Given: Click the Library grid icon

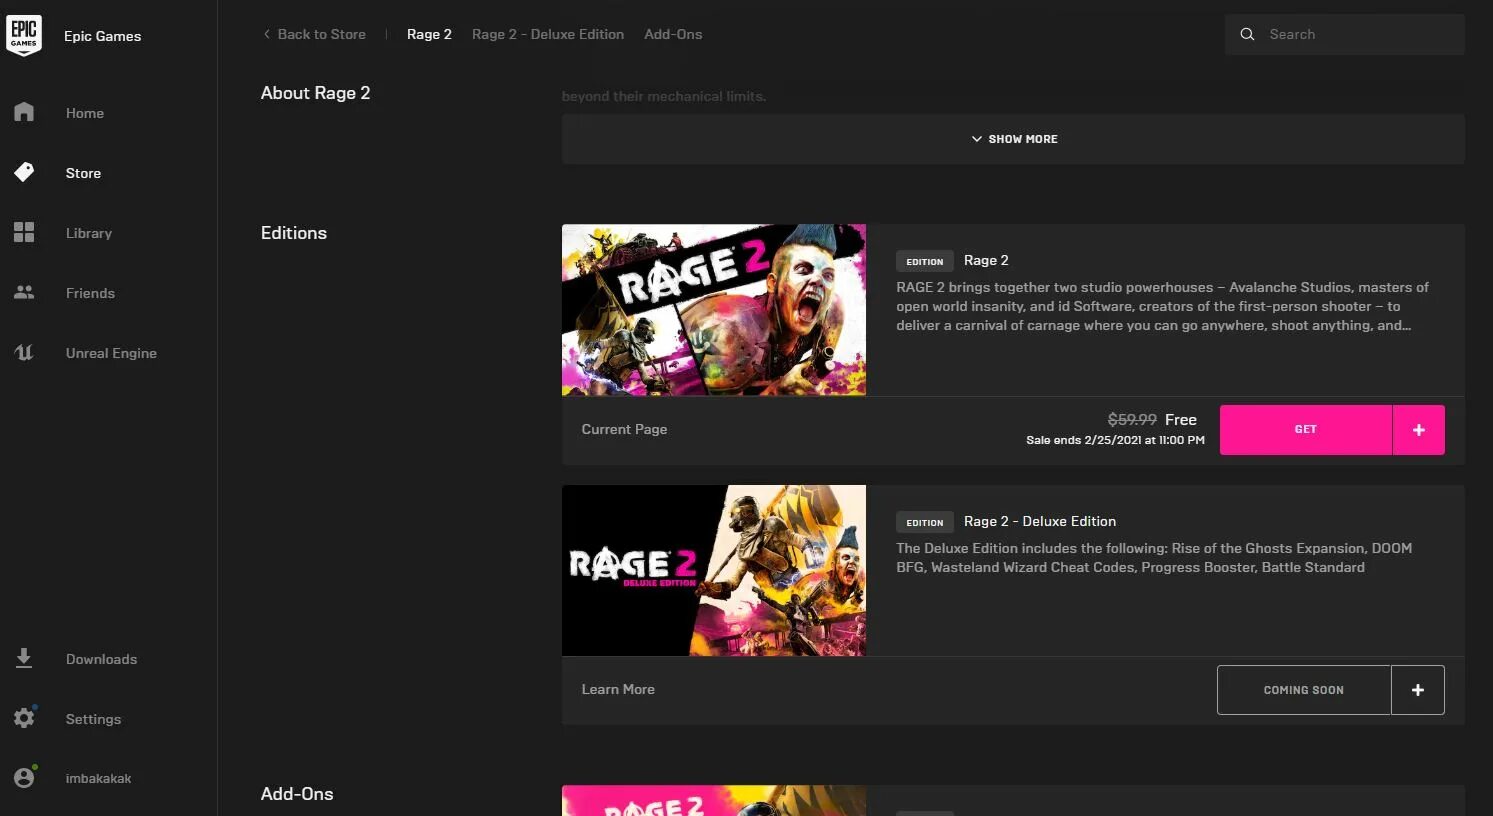Looking at the screenshot, I should point(24,232).
